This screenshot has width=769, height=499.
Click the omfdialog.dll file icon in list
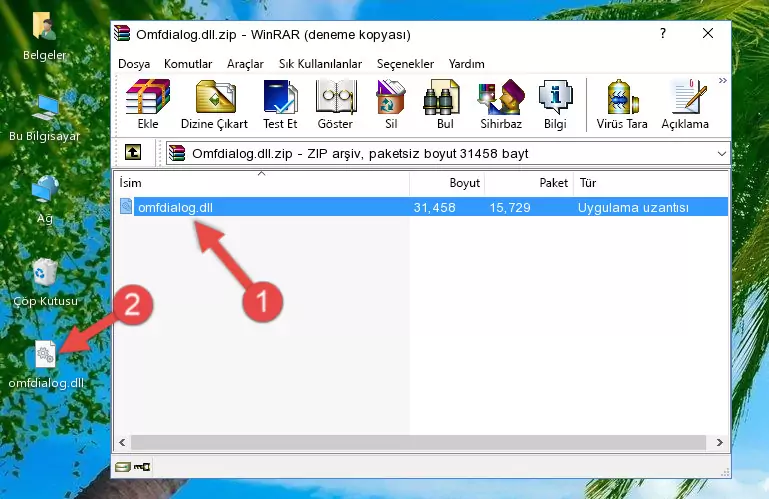point(126,207)
